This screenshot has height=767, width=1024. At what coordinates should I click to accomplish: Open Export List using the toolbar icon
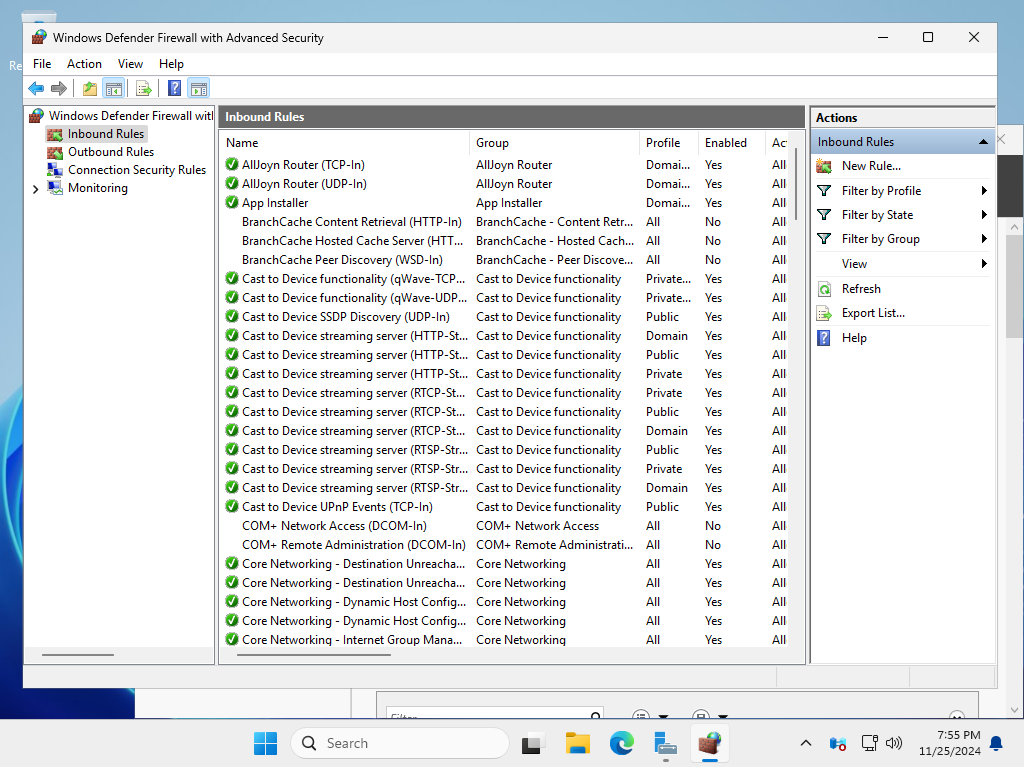pos(143,88)
